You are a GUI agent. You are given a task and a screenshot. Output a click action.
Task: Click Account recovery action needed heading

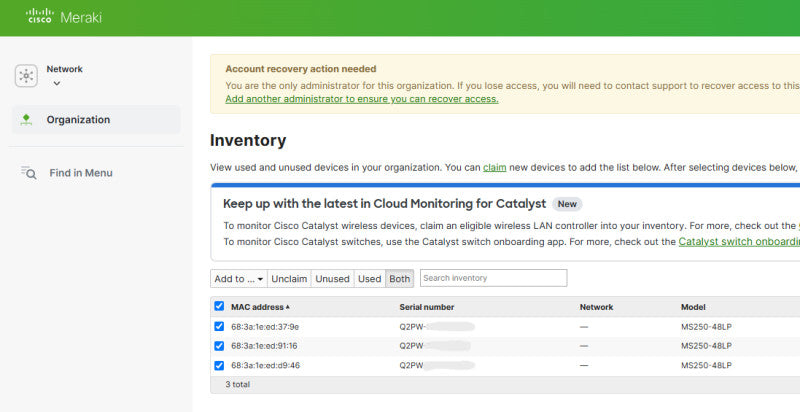[x=301, y=69]
